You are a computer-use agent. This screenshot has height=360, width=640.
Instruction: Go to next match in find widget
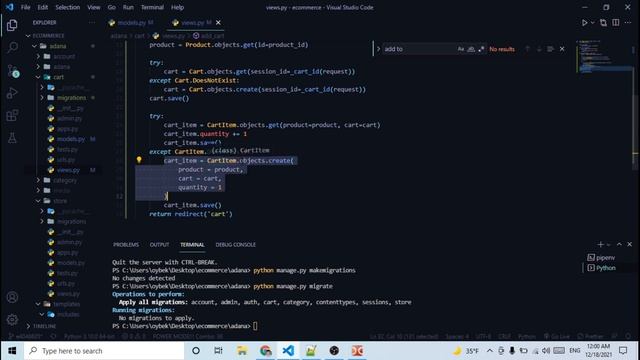[539, 49]
